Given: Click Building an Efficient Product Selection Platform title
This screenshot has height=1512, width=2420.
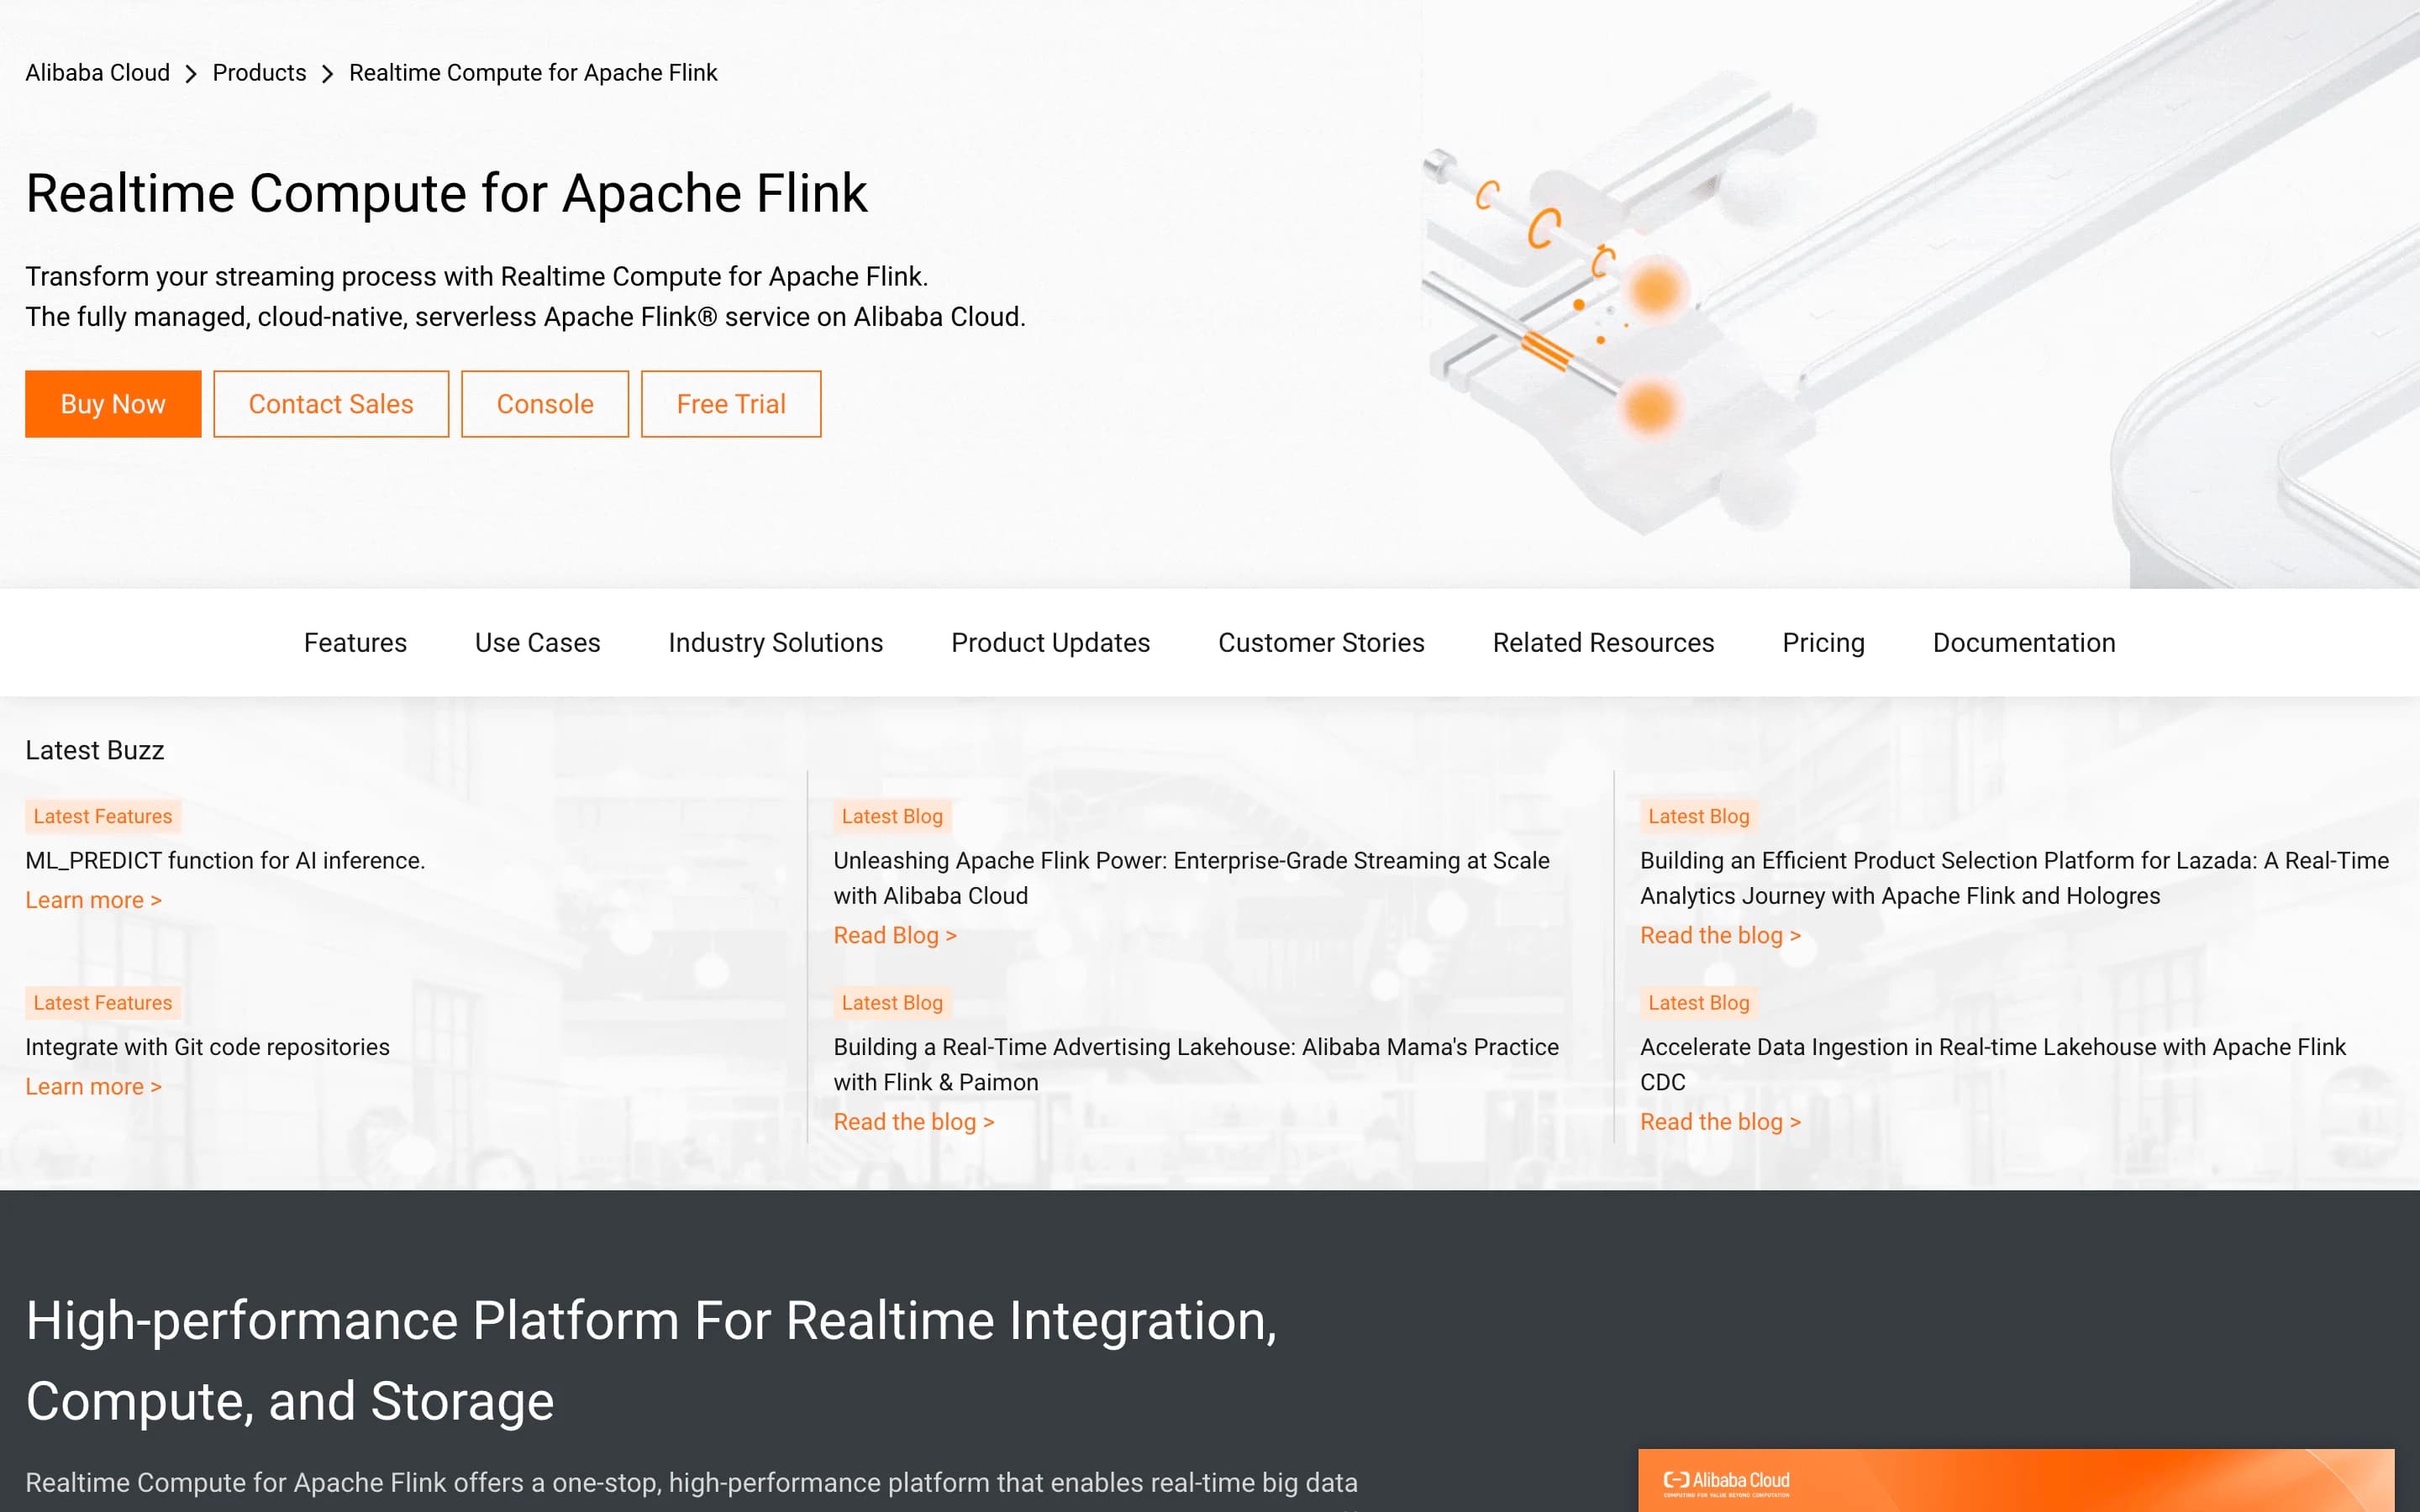Looking at the screenshot, I should [x=2014, y=878].
